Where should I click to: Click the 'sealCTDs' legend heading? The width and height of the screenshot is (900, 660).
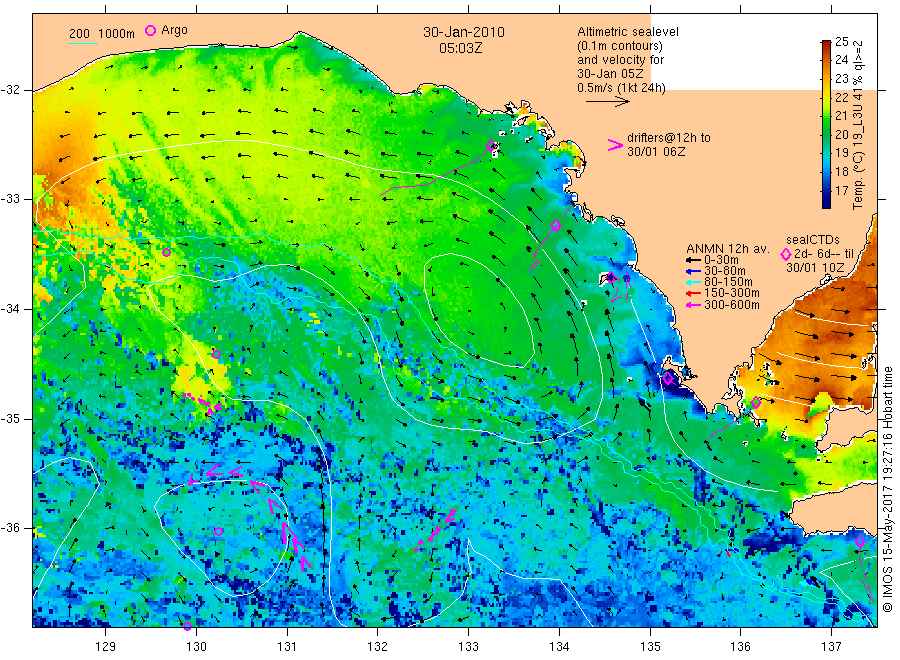pos(813,240)
